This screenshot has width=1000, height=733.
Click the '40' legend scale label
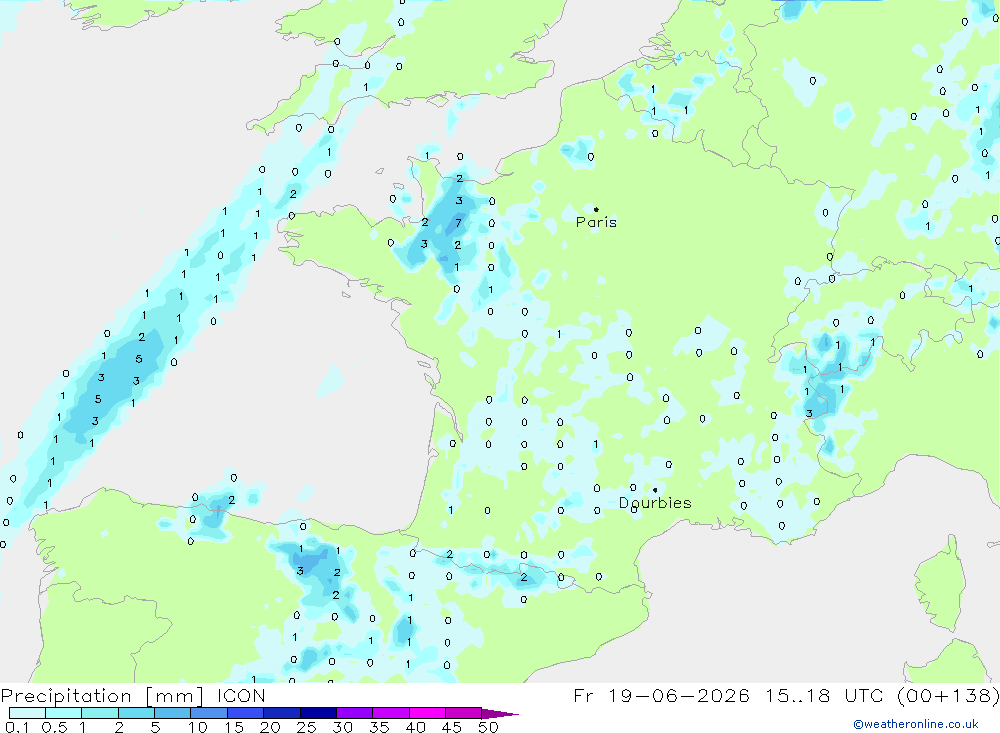pyautogui.click(x=415, y=727)
